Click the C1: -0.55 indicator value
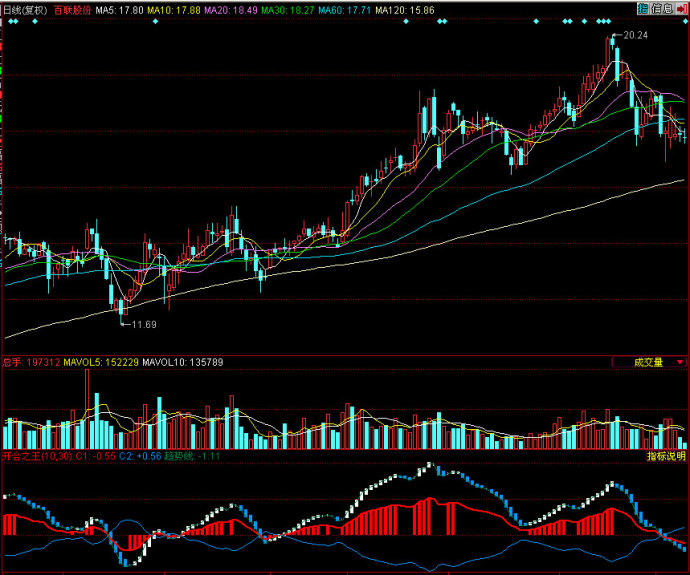This screenshot has width=690, height=575. (95, 456)
